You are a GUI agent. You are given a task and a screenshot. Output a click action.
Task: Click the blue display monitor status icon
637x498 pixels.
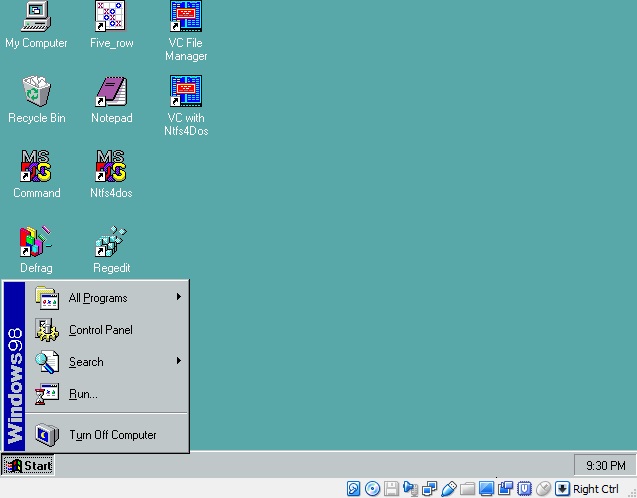(x=486, y=488)
